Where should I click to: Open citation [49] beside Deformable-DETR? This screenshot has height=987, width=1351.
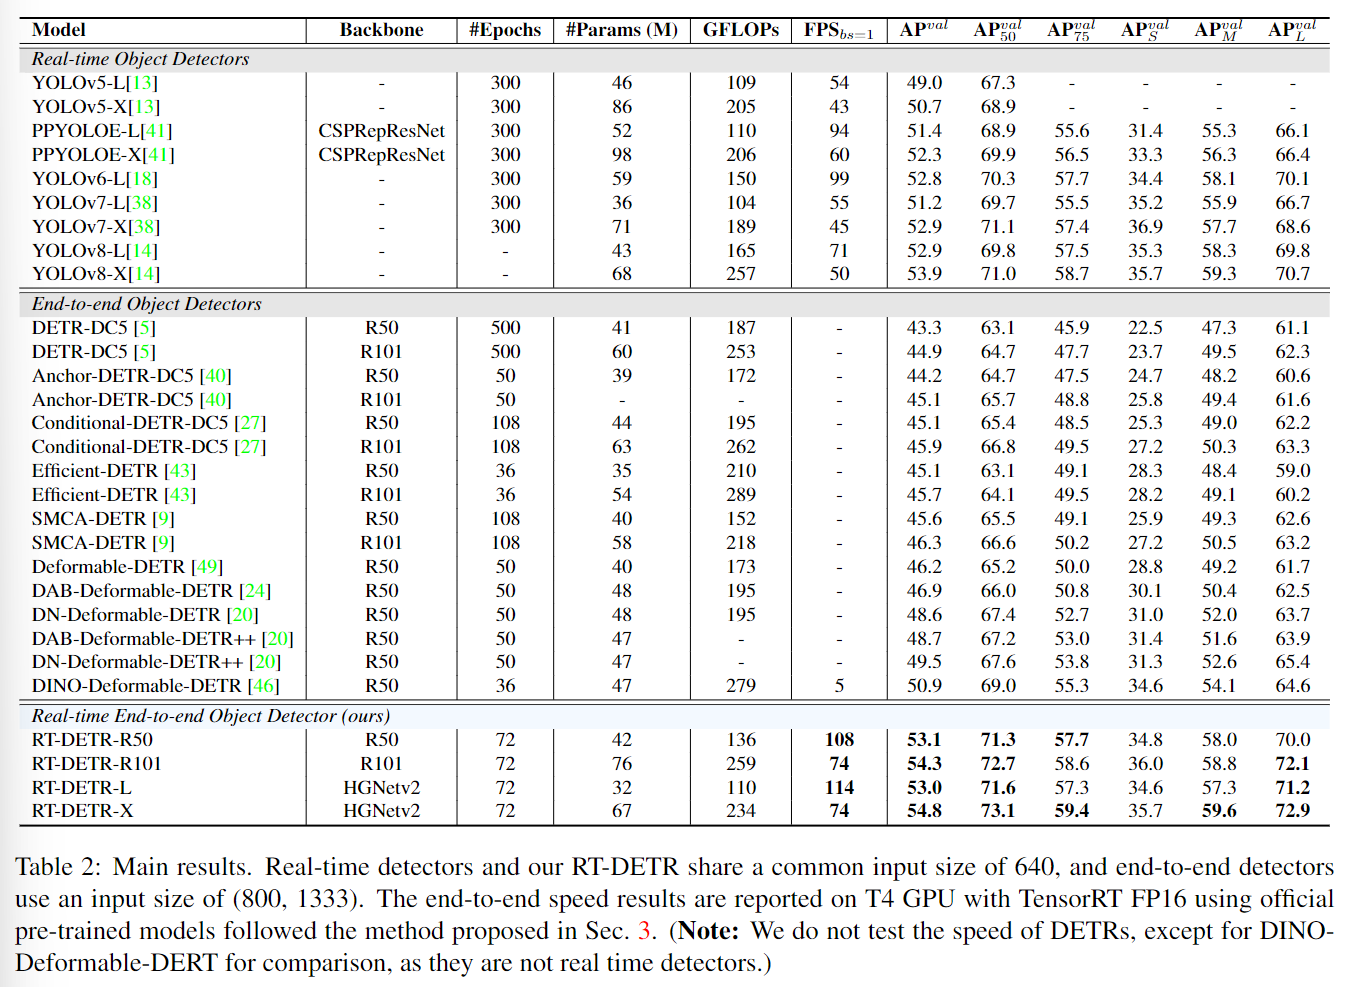pyautogui.click(x=207, y=567)
